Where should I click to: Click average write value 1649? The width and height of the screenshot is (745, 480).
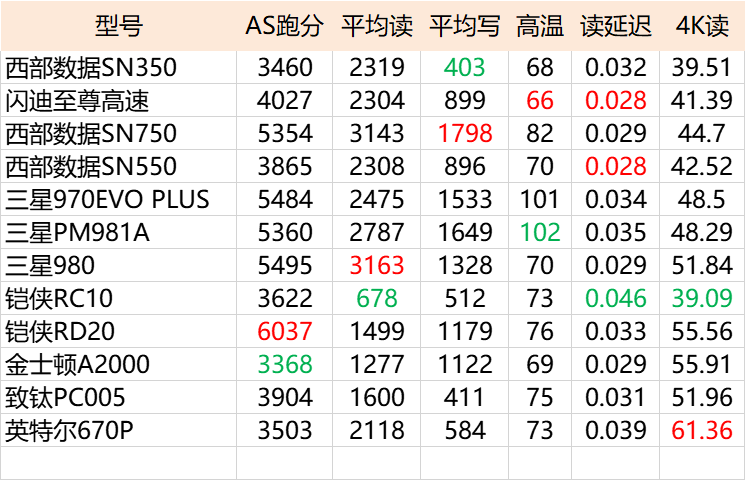465,232
